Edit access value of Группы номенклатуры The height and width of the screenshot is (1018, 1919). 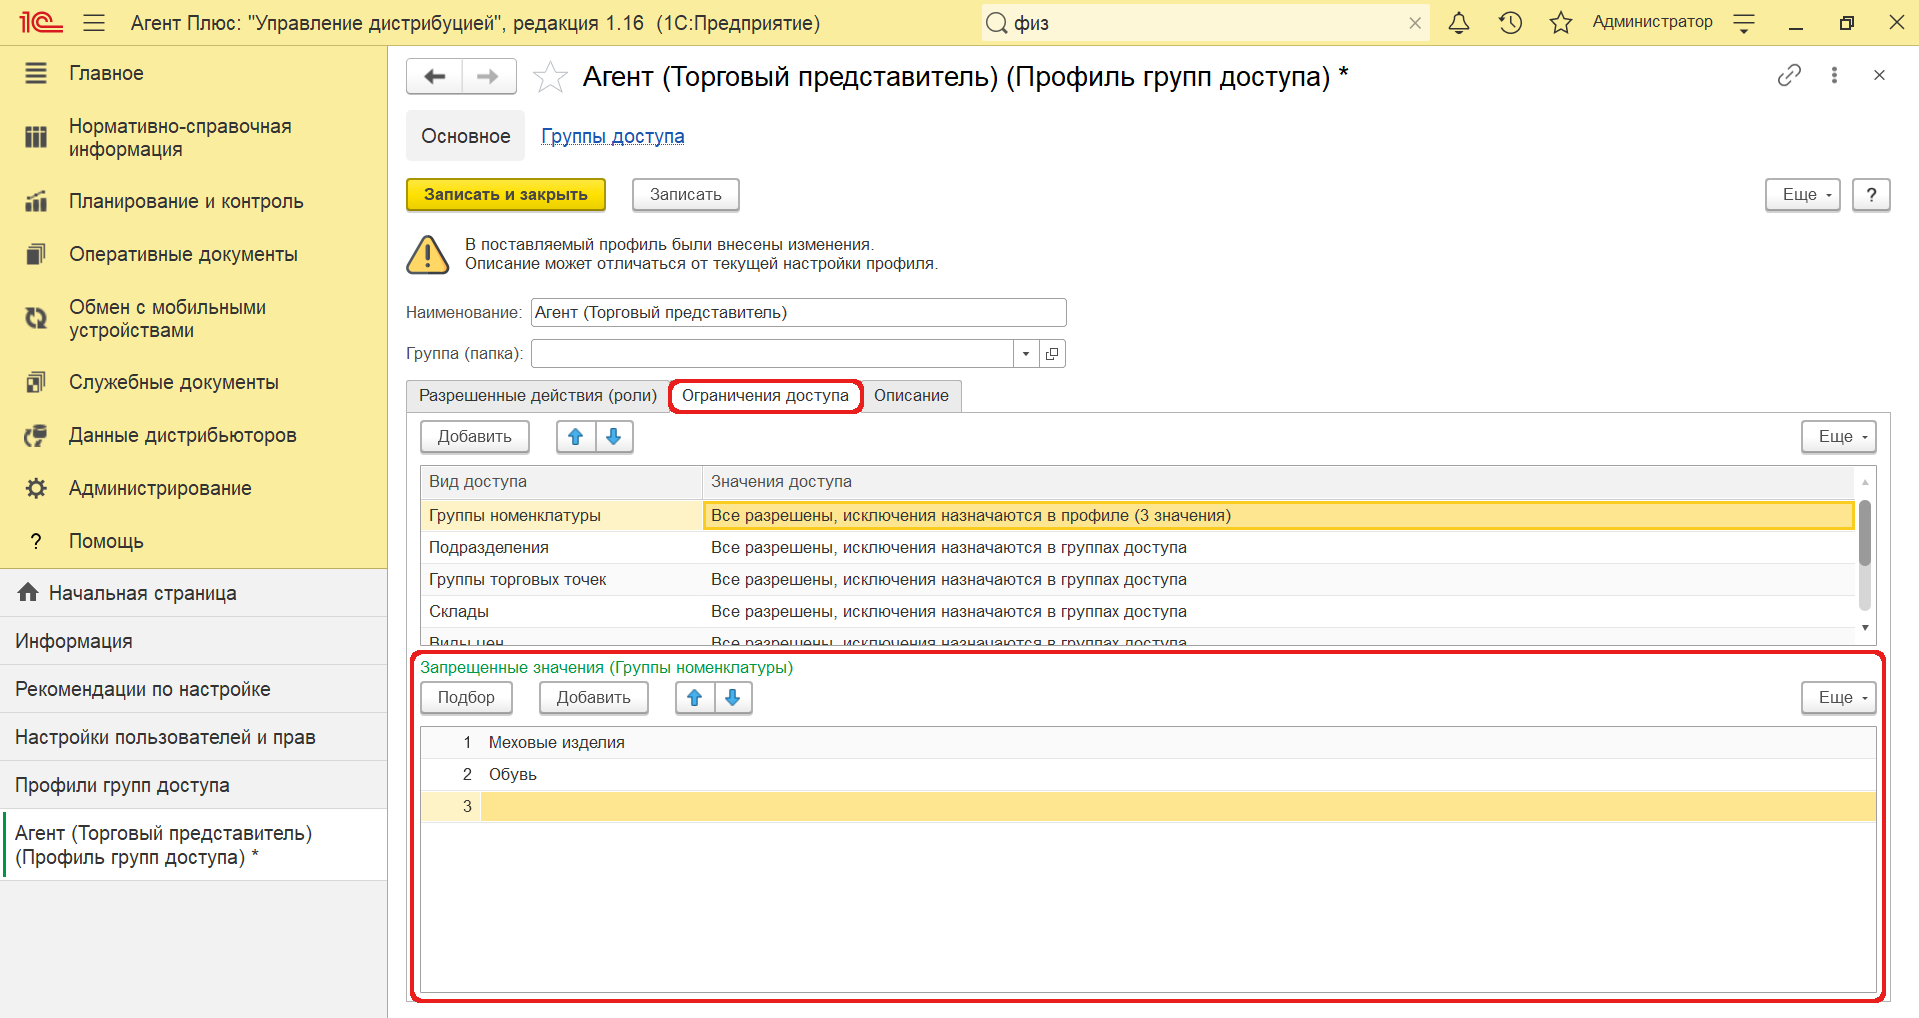(x=1279, y=516)
